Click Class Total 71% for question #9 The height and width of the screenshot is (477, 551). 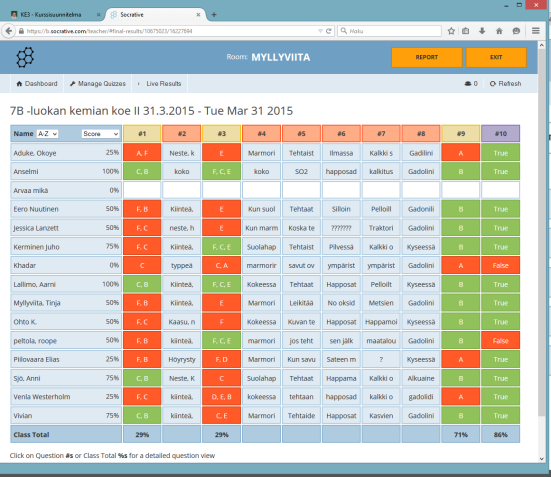pos(461,434)
